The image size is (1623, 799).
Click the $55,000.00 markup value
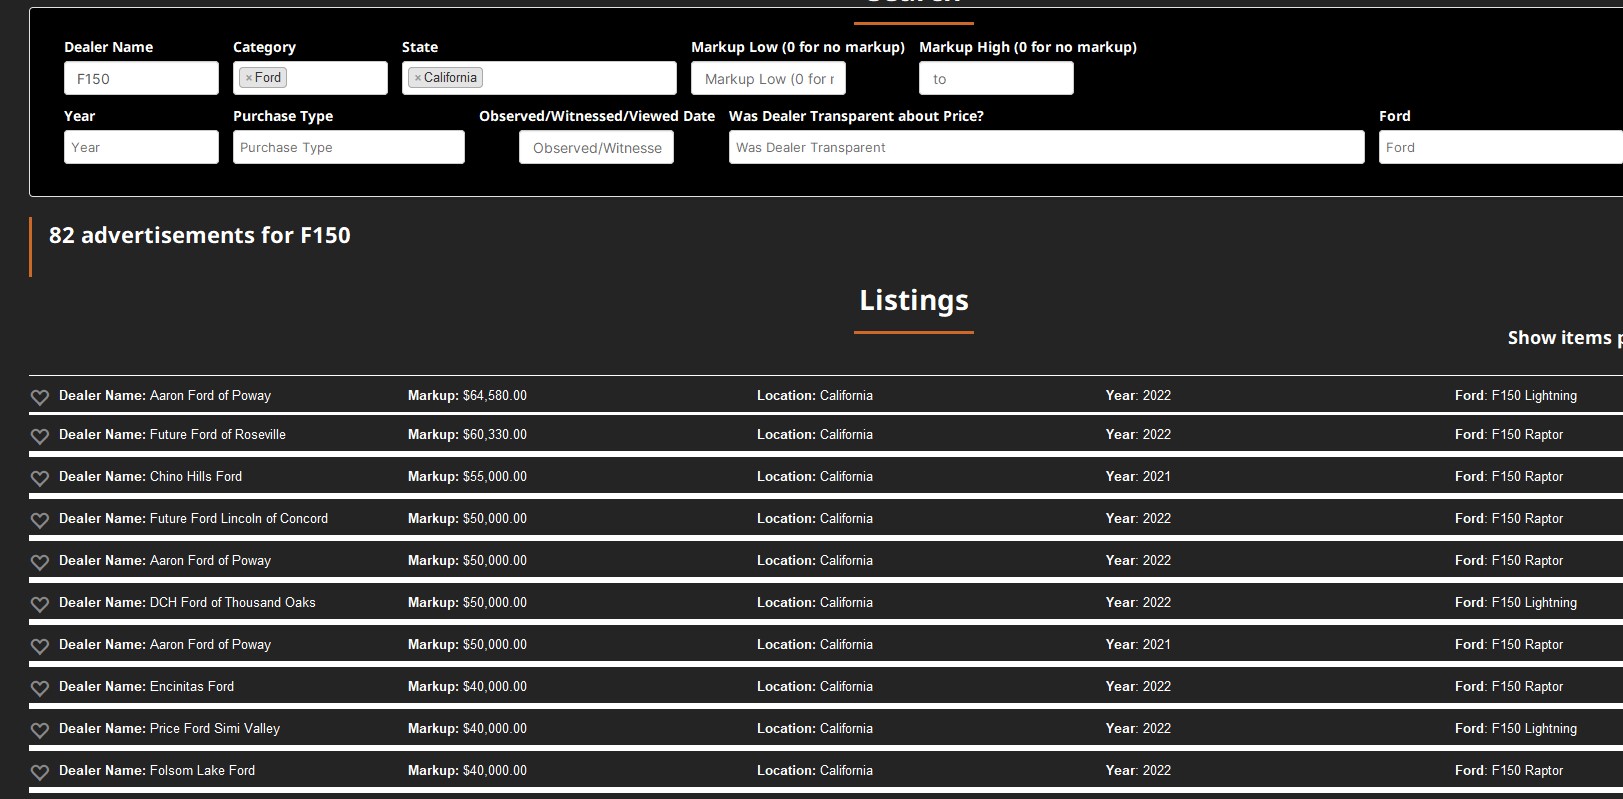click(495, 477)
